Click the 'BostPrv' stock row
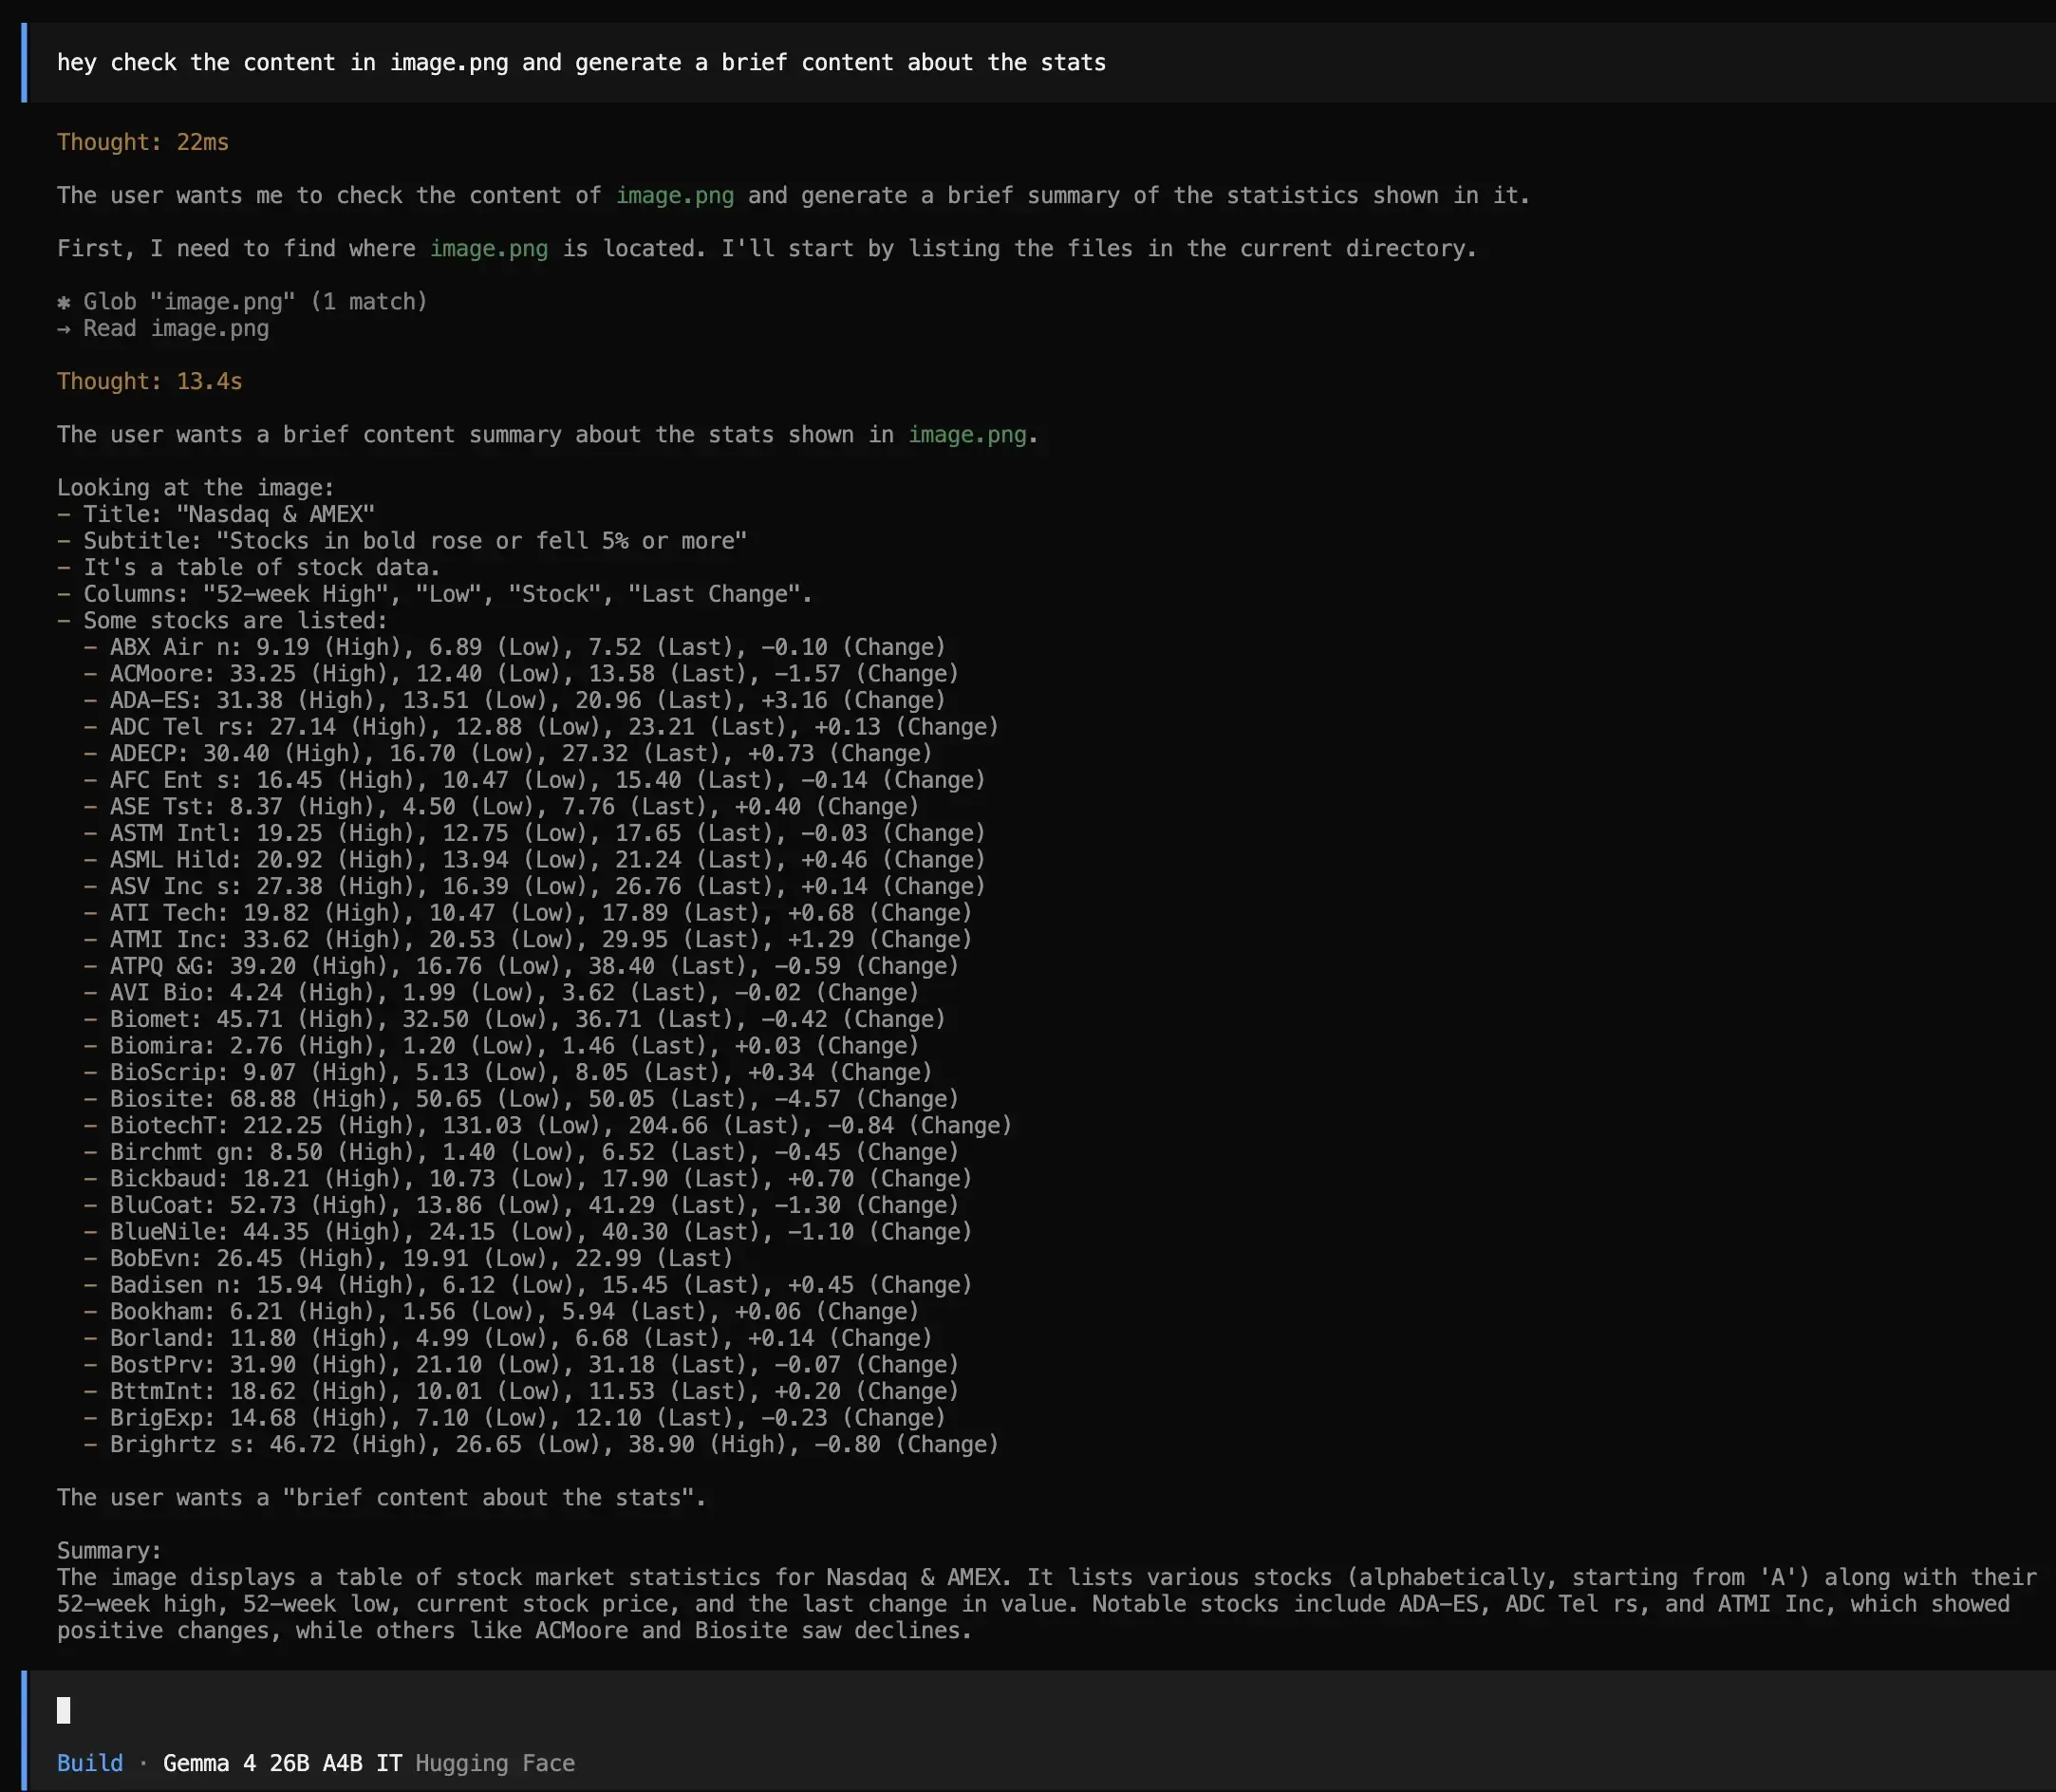2056x1792 pixels. coord(521,1364)
